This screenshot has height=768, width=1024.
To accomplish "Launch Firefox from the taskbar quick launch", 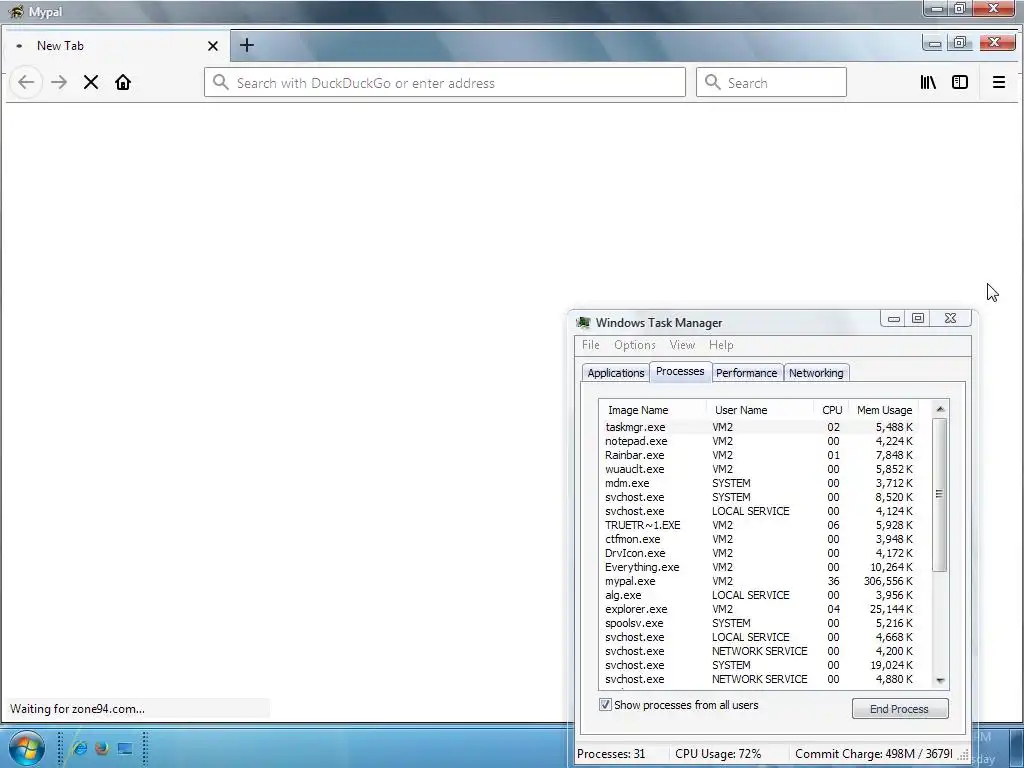I will pyautogui.click(x=102, y=748).
